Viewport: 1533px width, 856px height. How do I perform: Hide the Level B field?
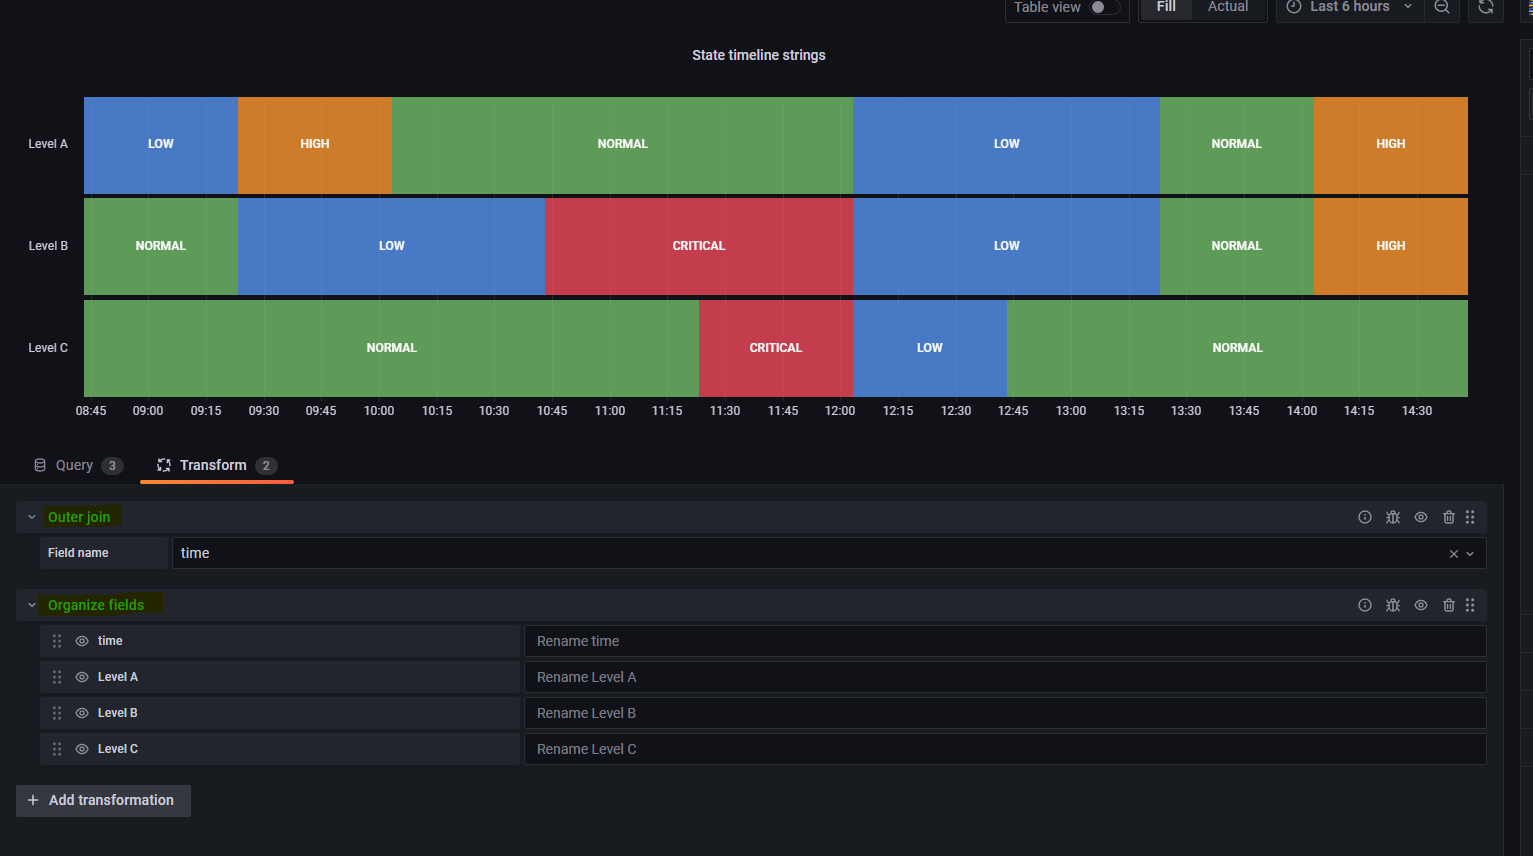coord(81,712)
